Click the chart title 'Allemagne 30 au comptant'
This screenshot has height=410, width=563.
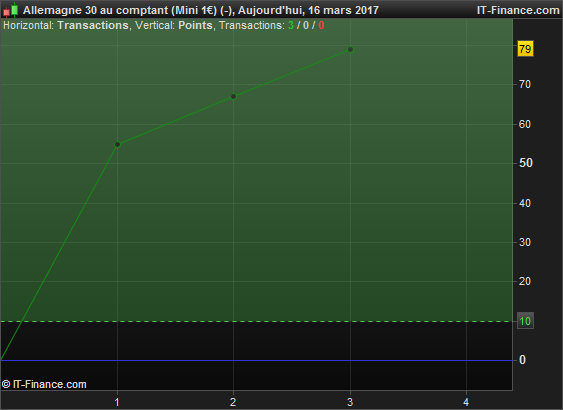click(96, 10)
